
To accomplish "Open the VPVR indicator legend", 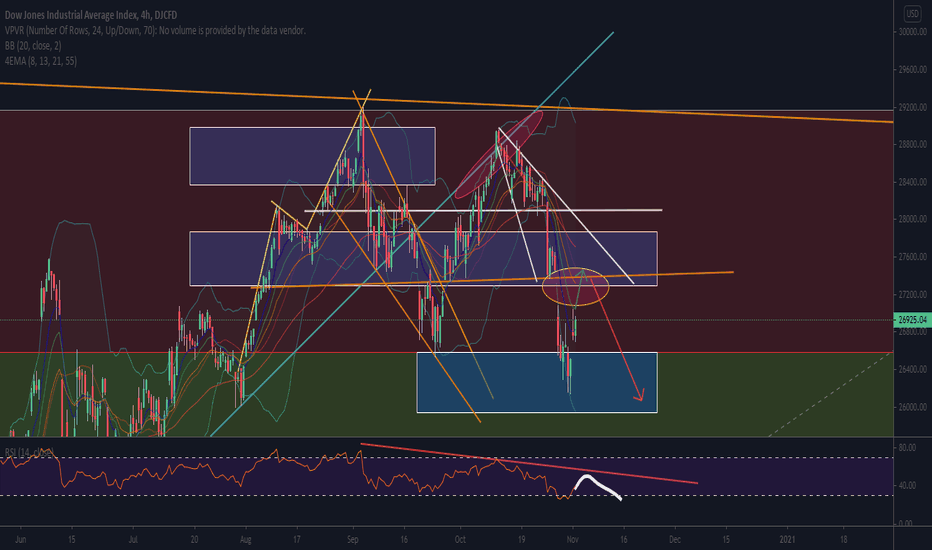I will 155,30.
